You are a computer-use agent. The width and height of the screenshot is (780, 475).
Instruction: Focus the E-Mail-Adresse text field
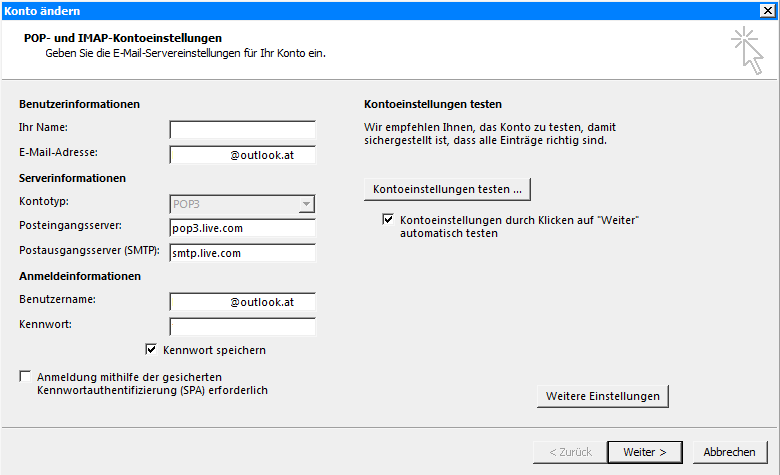point(242,155)
